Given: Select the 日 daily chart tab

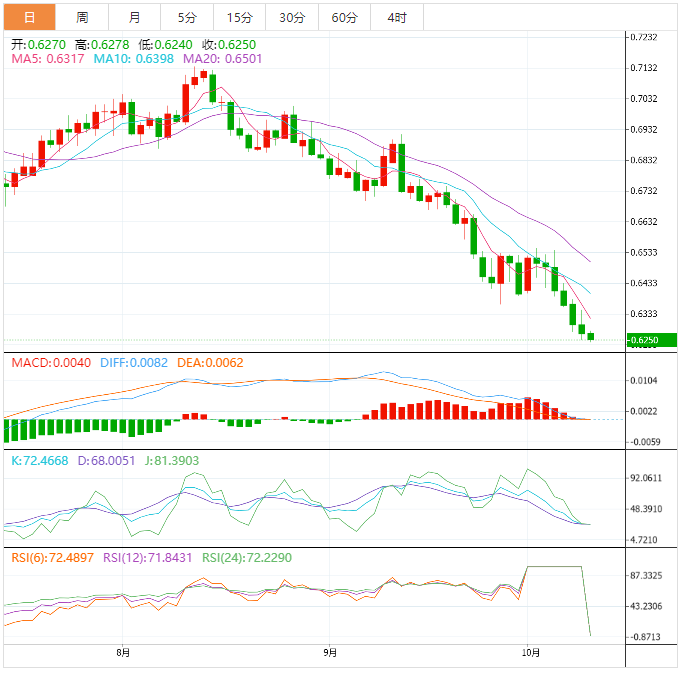Looking at the screenshot, I should point(29,17).
